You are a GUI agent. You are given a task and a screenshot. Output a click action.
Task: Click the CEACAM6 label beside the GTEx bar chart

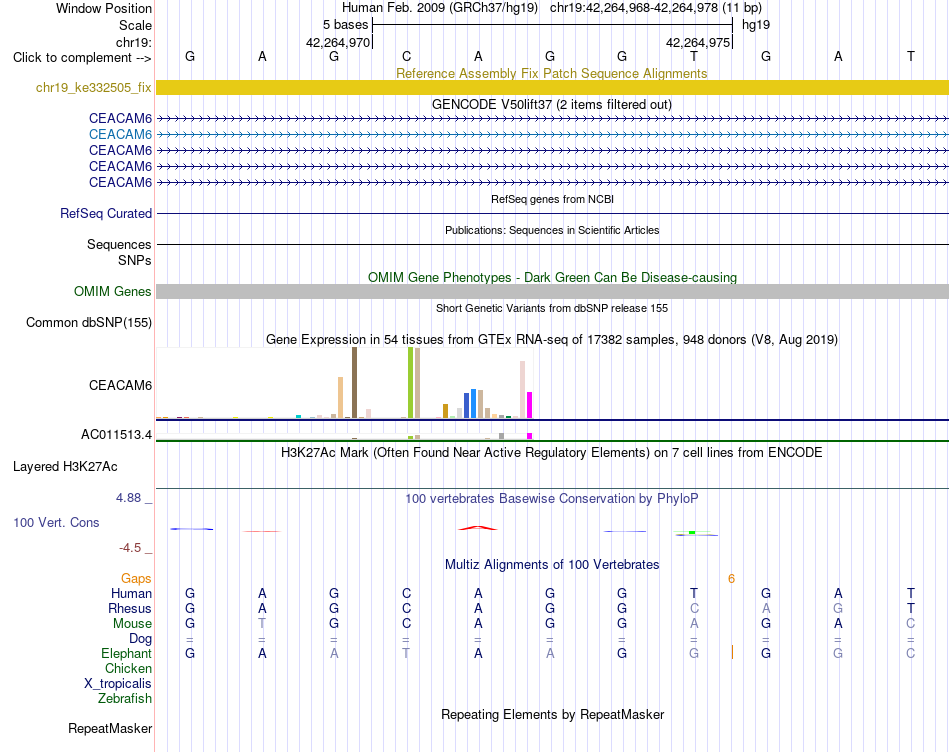(120, 385)
